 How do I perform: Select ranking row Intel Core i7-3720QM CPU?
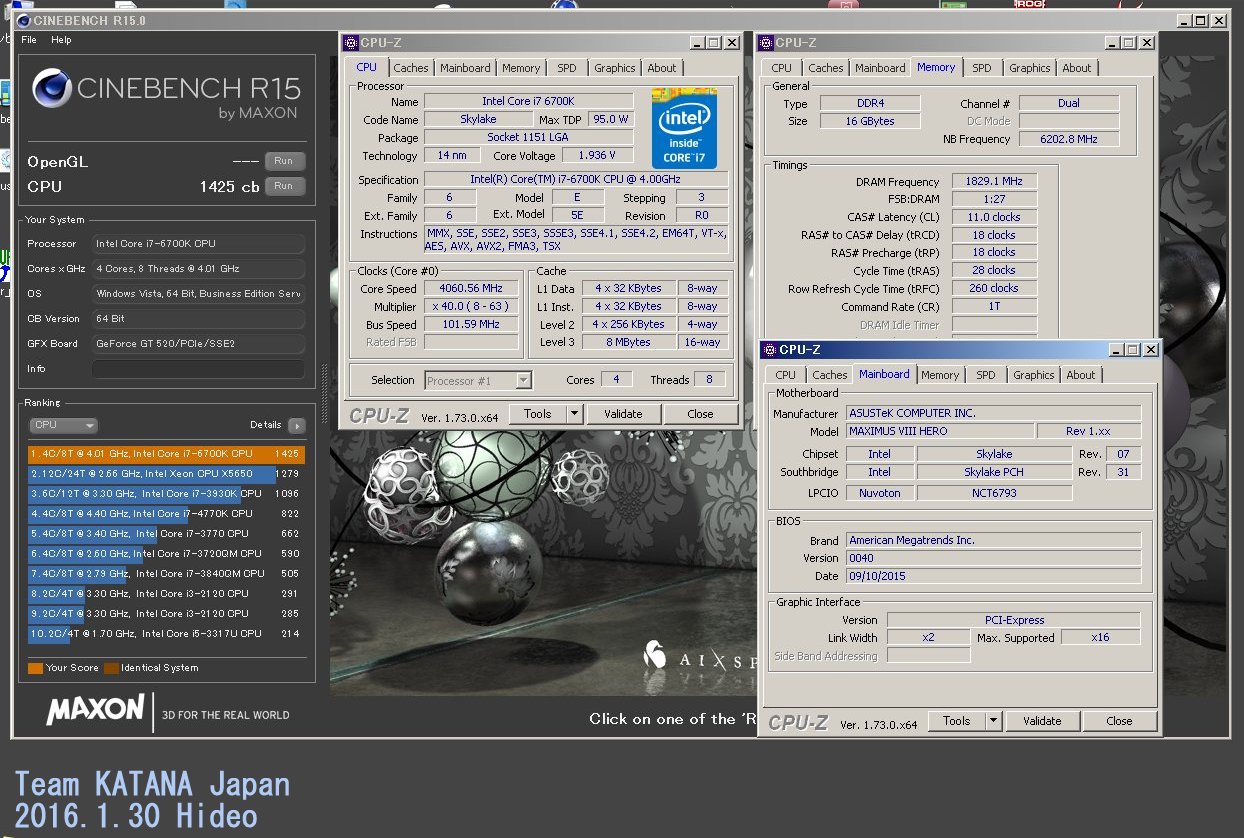click(166, 554)
